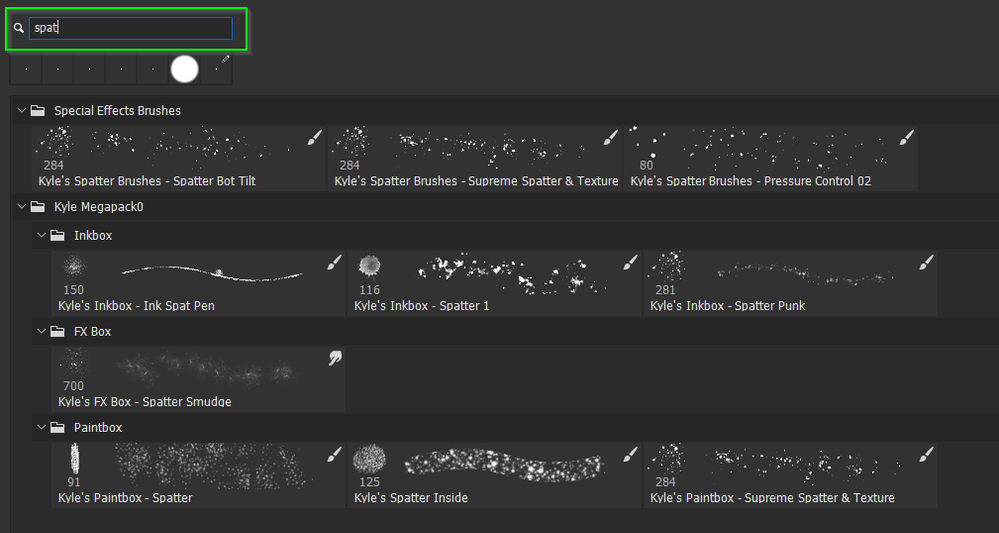Click brush tool icon on Spatter Punk
This screenshot has width=999, height=533.
(926, 262)
